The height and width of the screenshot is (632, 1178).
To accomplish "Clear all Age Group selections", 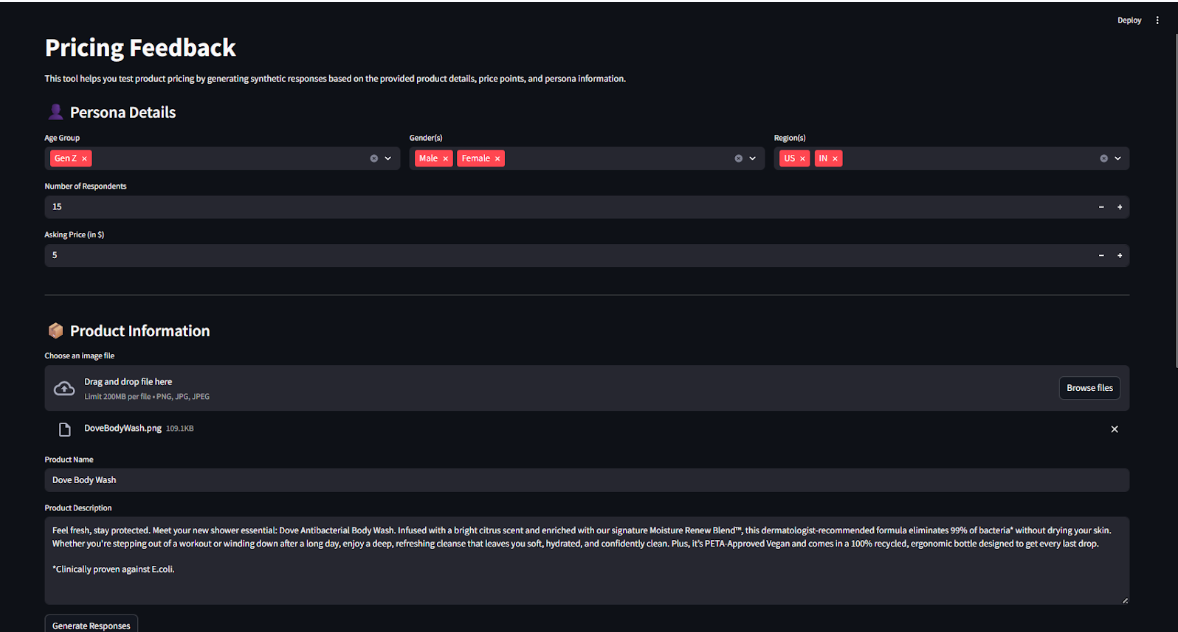I will pyautogui.click(x=373, y=159).
